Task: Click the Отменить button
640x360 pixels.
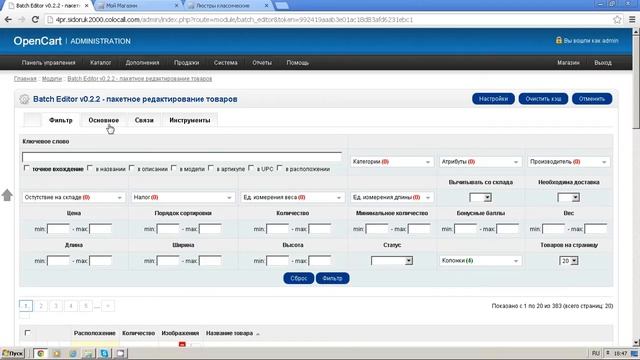Action: click(x=592, y=99)
